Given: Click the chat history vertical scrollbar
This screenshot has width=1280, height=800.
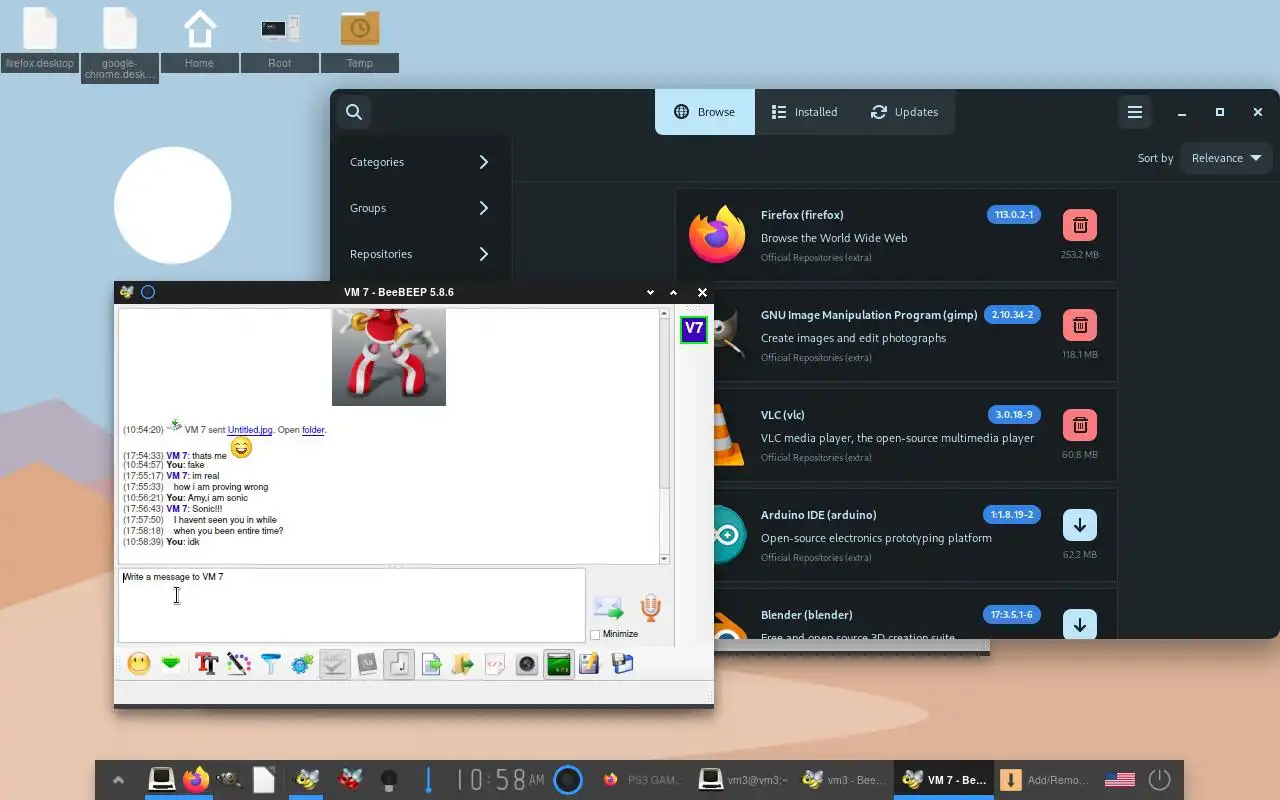Looking at the screenshot, I should pos(664,436).
